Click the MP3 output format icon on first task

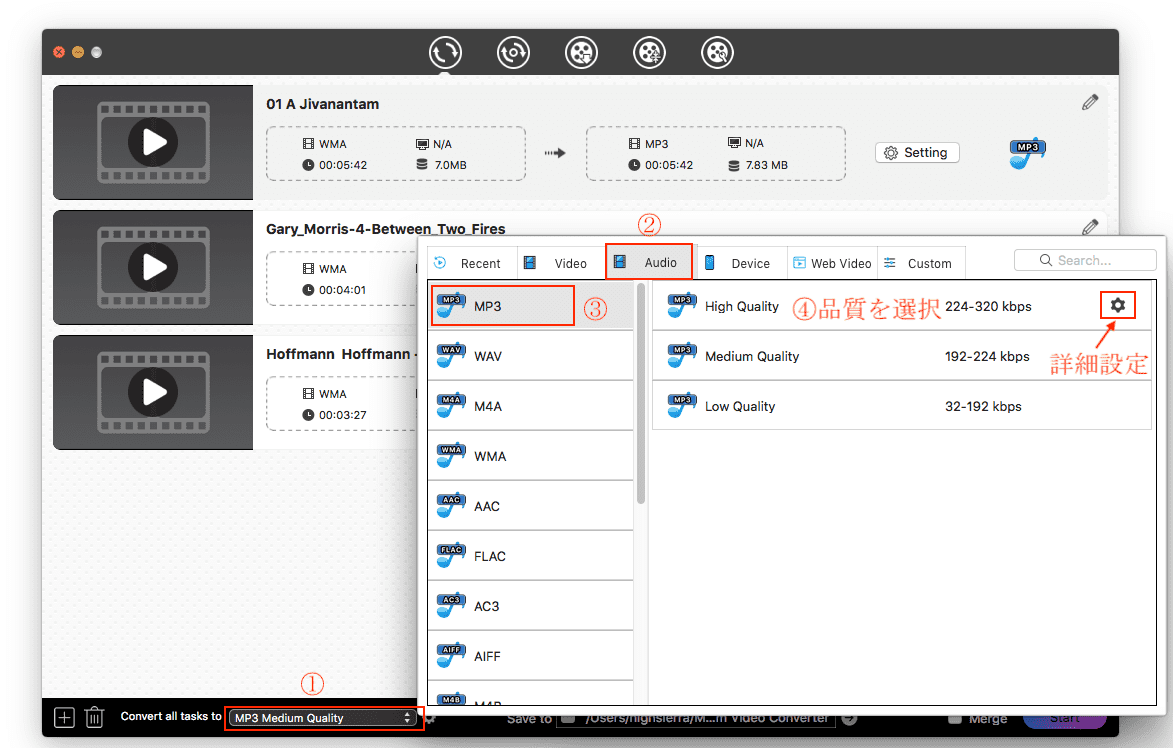tap(1027, 153)
